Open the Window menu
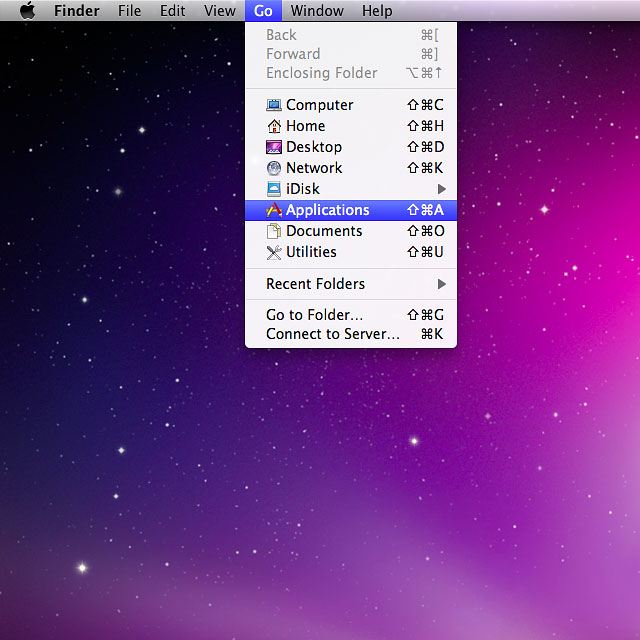The height and width of the screenshot is (640, 640). coord(317,11)
